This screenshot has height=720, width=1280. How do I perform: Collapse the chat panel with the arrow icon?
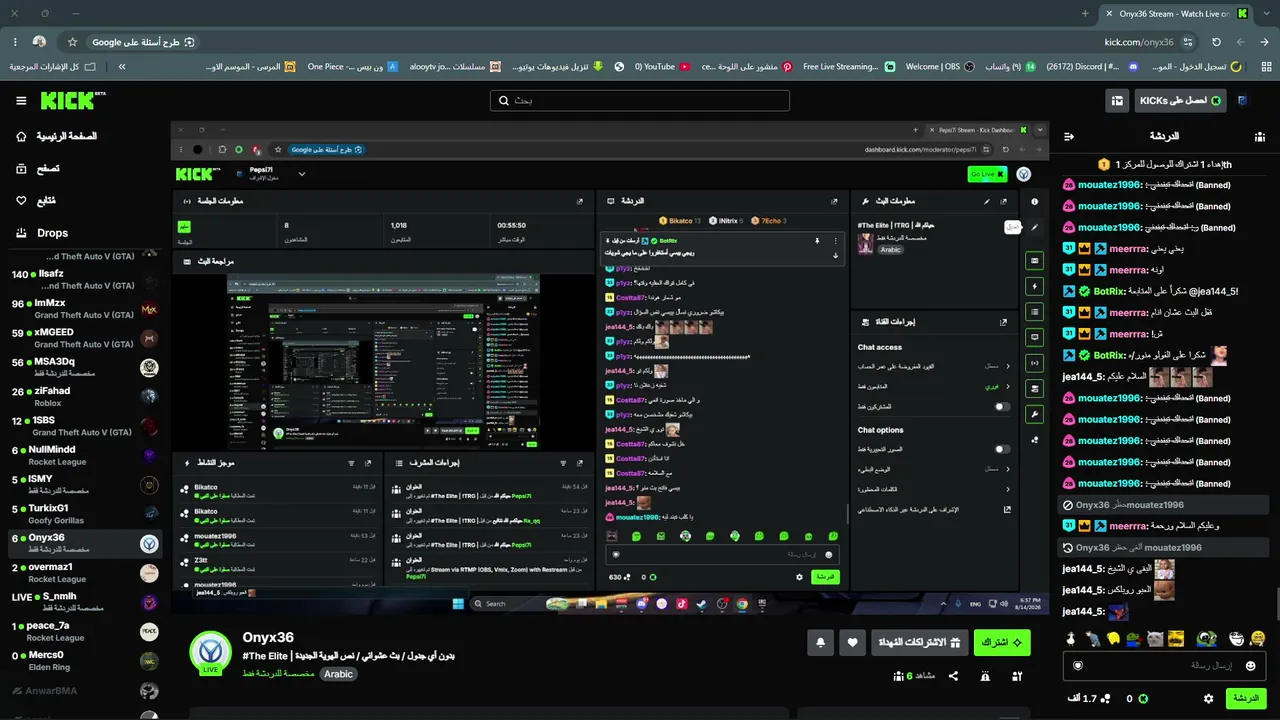1068,136
